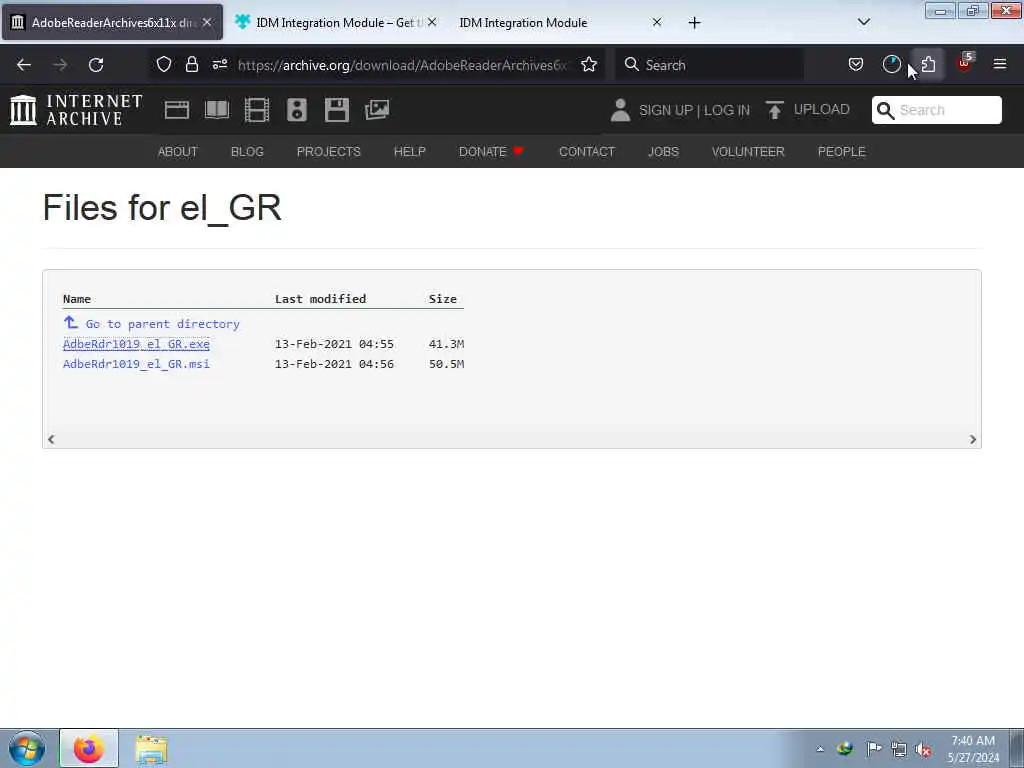Click SIGN UP link

(665, 110)
